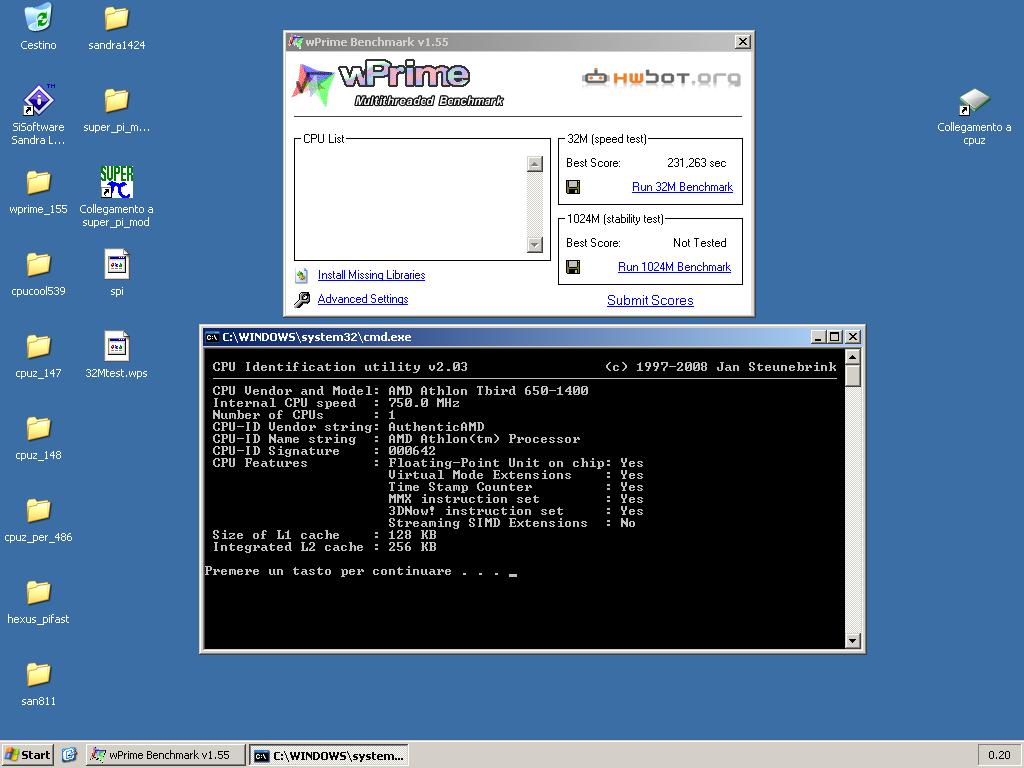Click the Advanced Settings wrench icon
The width and height of the screenshot is (1024, 768).
pos(302,299)
